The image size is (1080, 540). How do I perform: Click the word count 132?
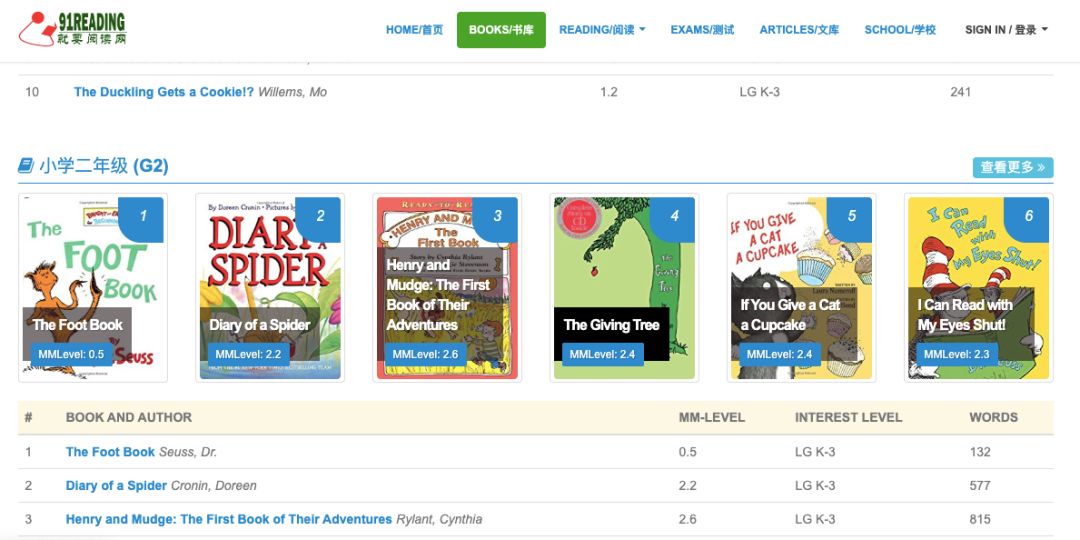tap(980, 452)
